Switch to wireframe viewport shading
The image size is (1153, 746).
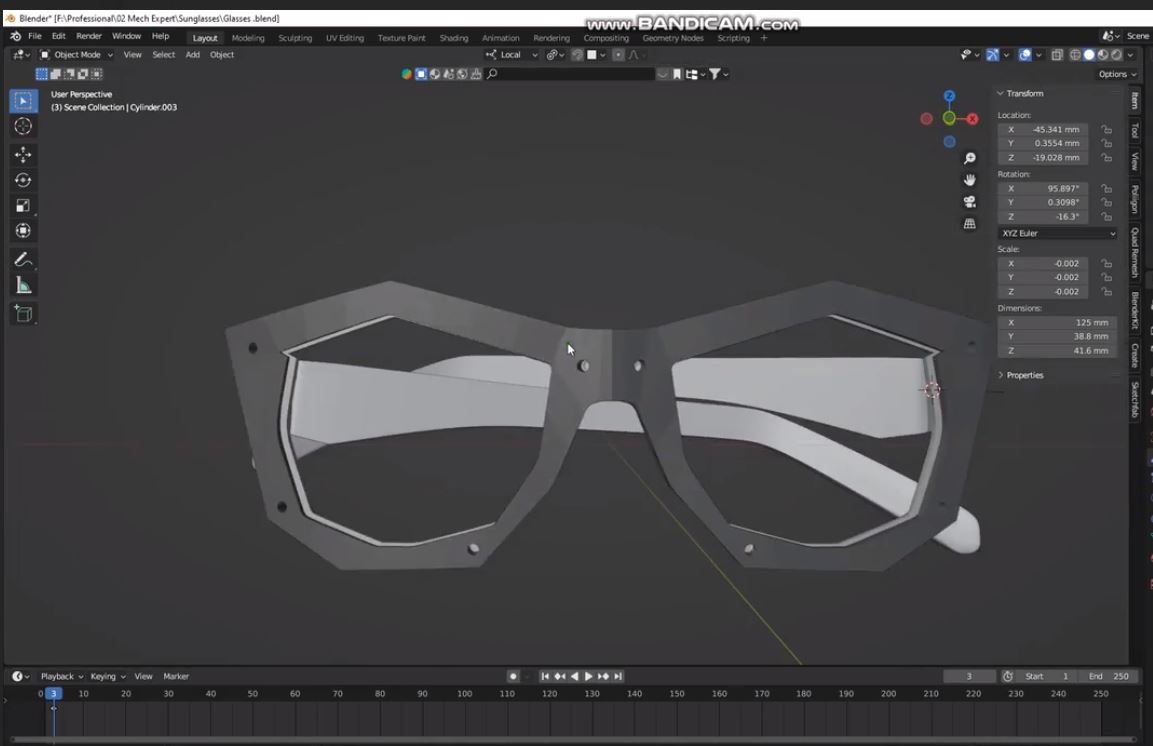[1075, 55]
